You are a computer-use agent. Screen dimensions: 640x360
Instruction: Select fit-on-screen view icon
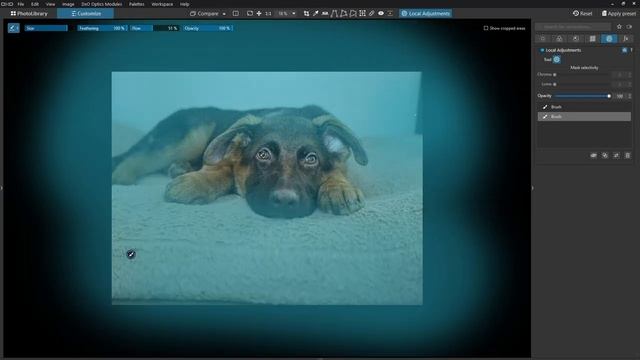[x=250, y=13]
